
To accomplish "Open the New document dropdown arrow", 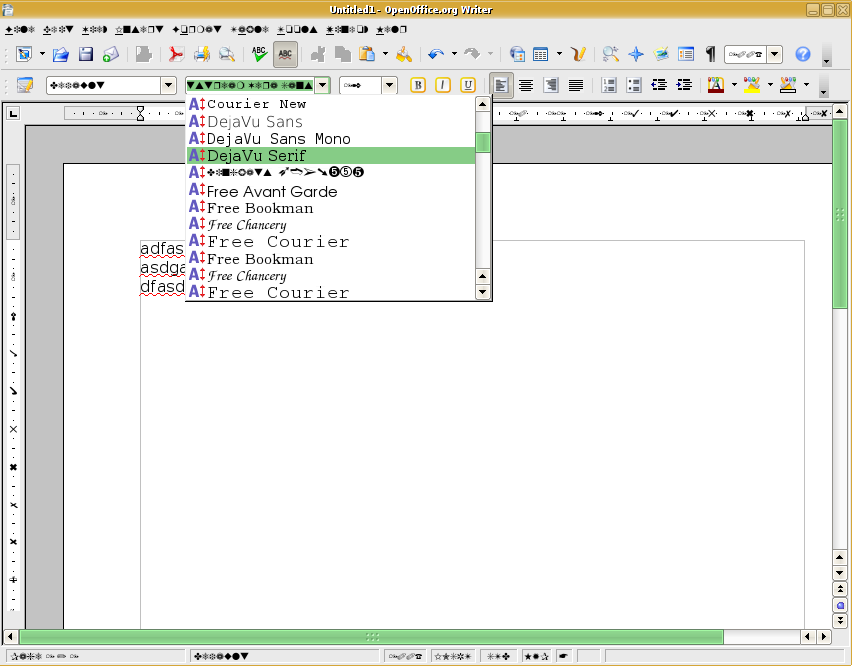I will [42, 54].
